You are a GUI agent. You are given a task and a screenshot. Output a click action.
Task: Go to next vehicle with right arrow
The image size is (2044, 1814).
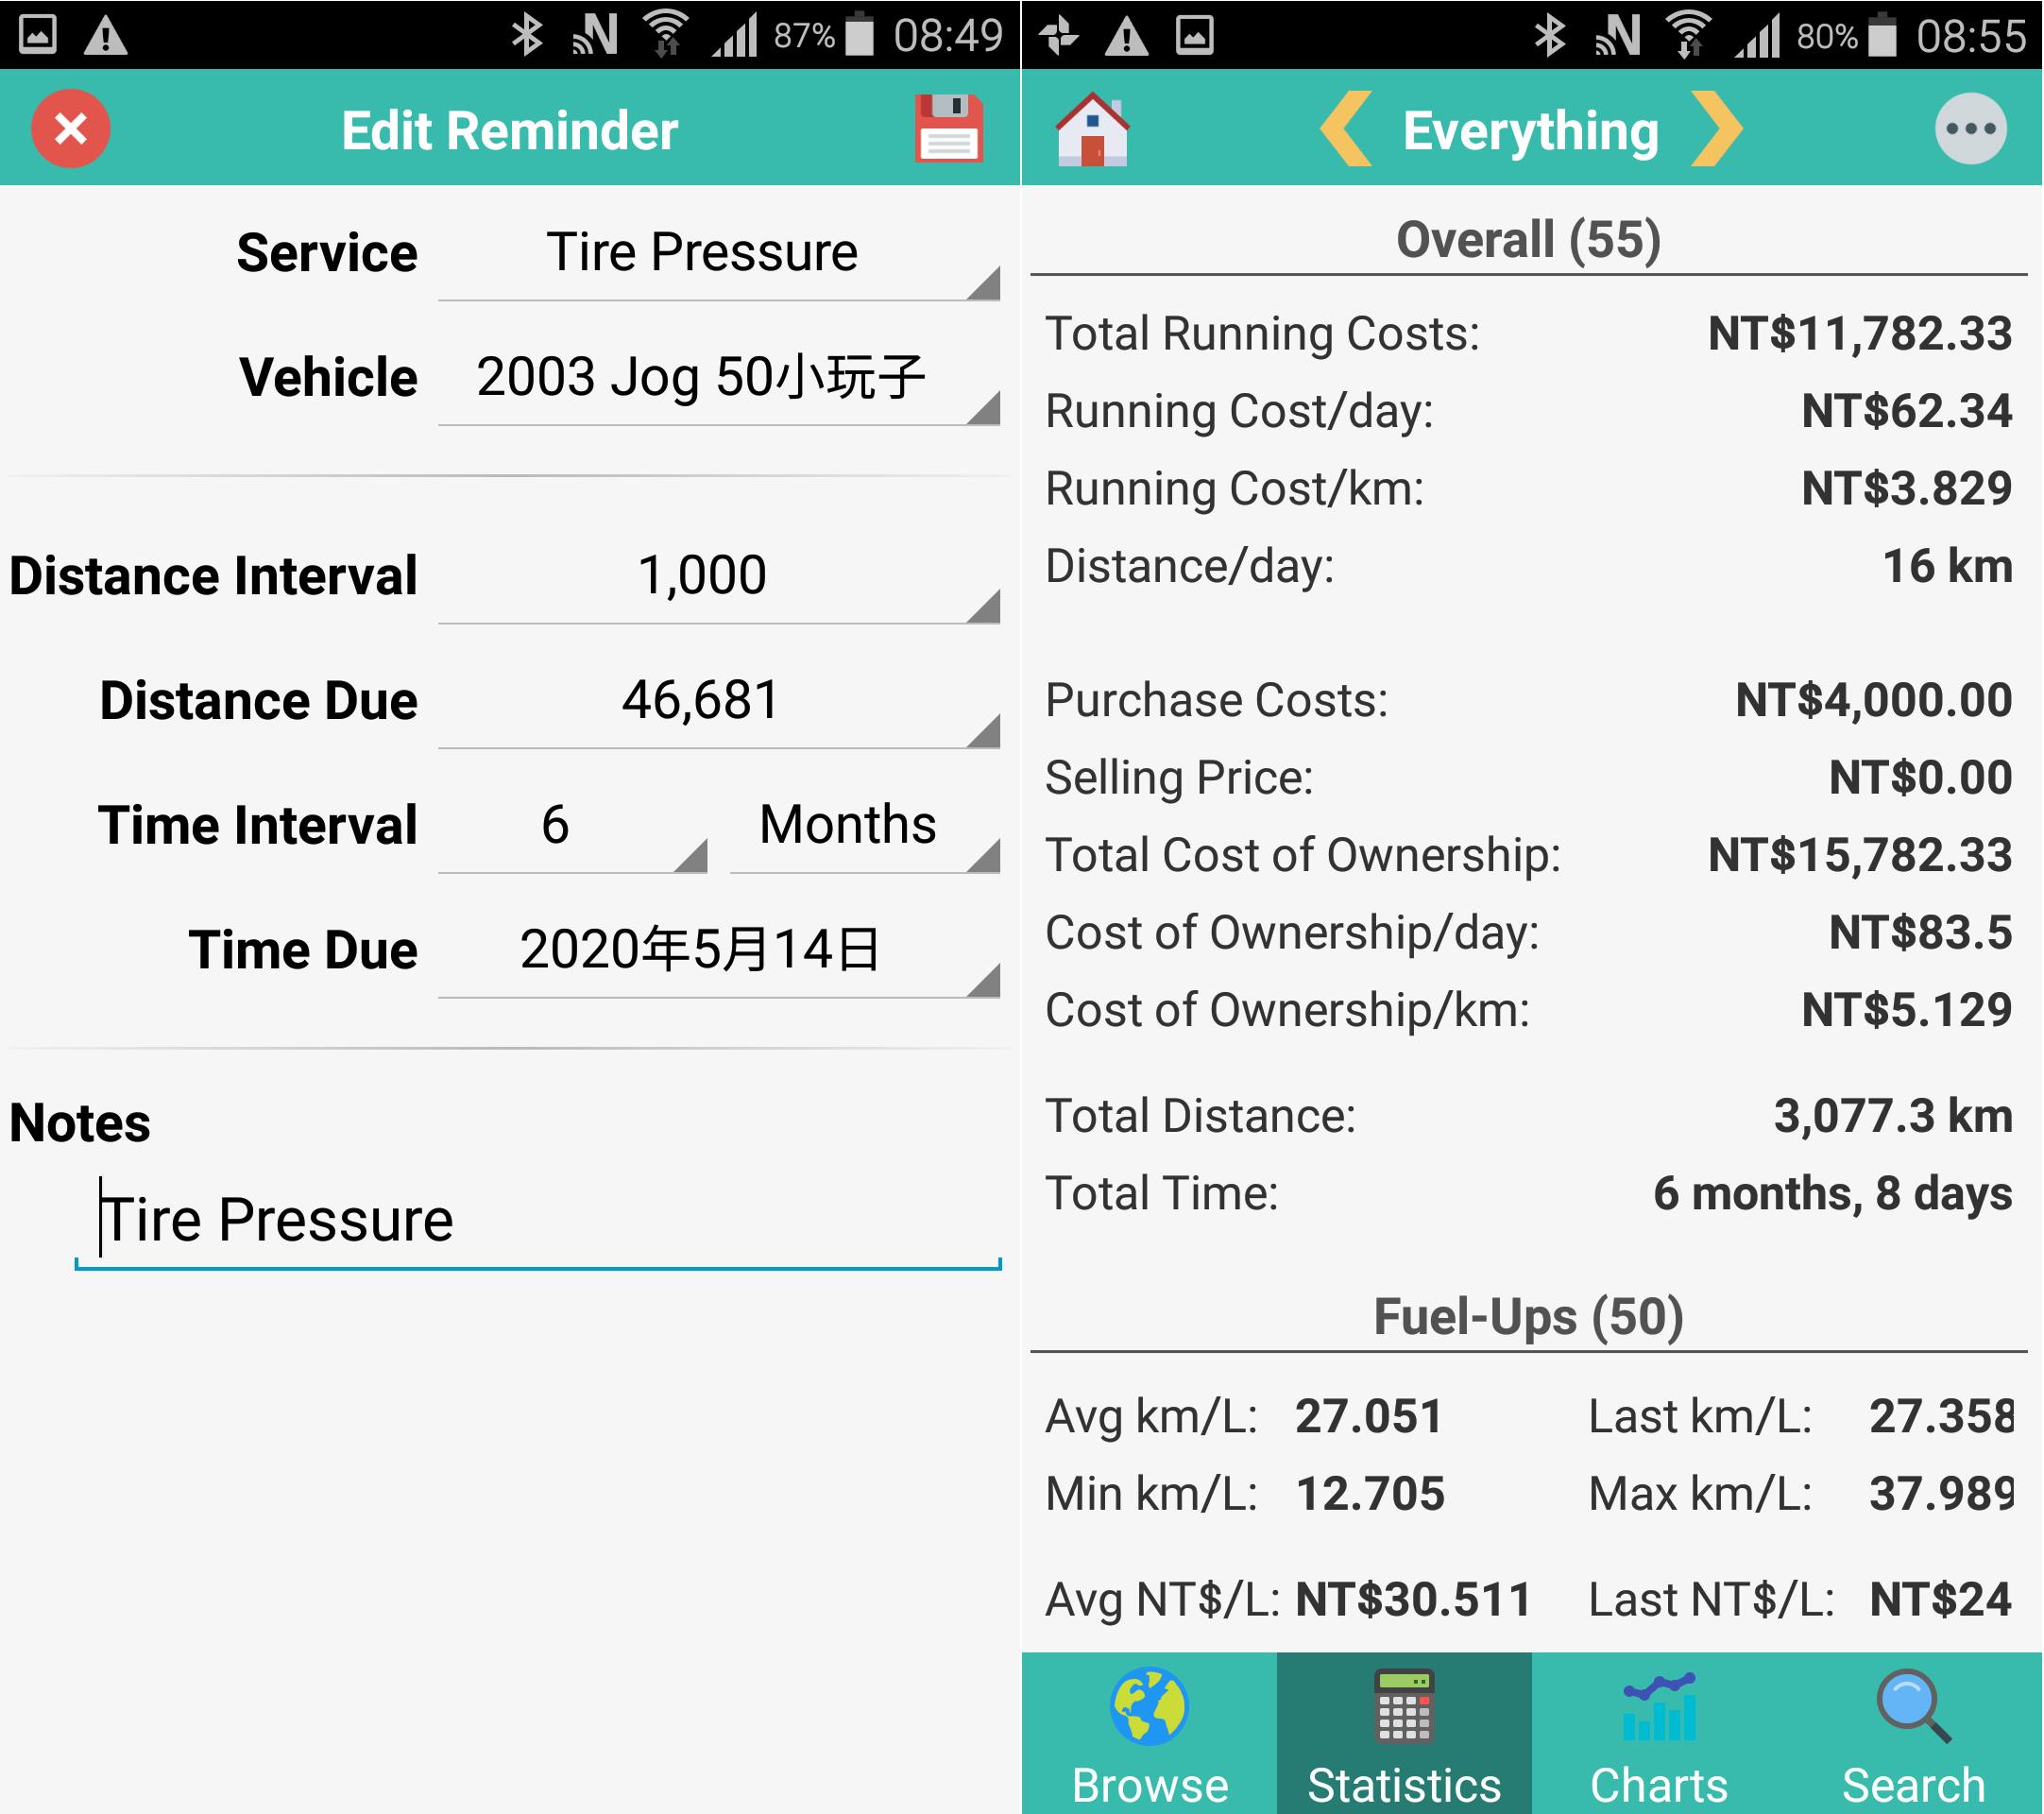(x=1716, y=129)
